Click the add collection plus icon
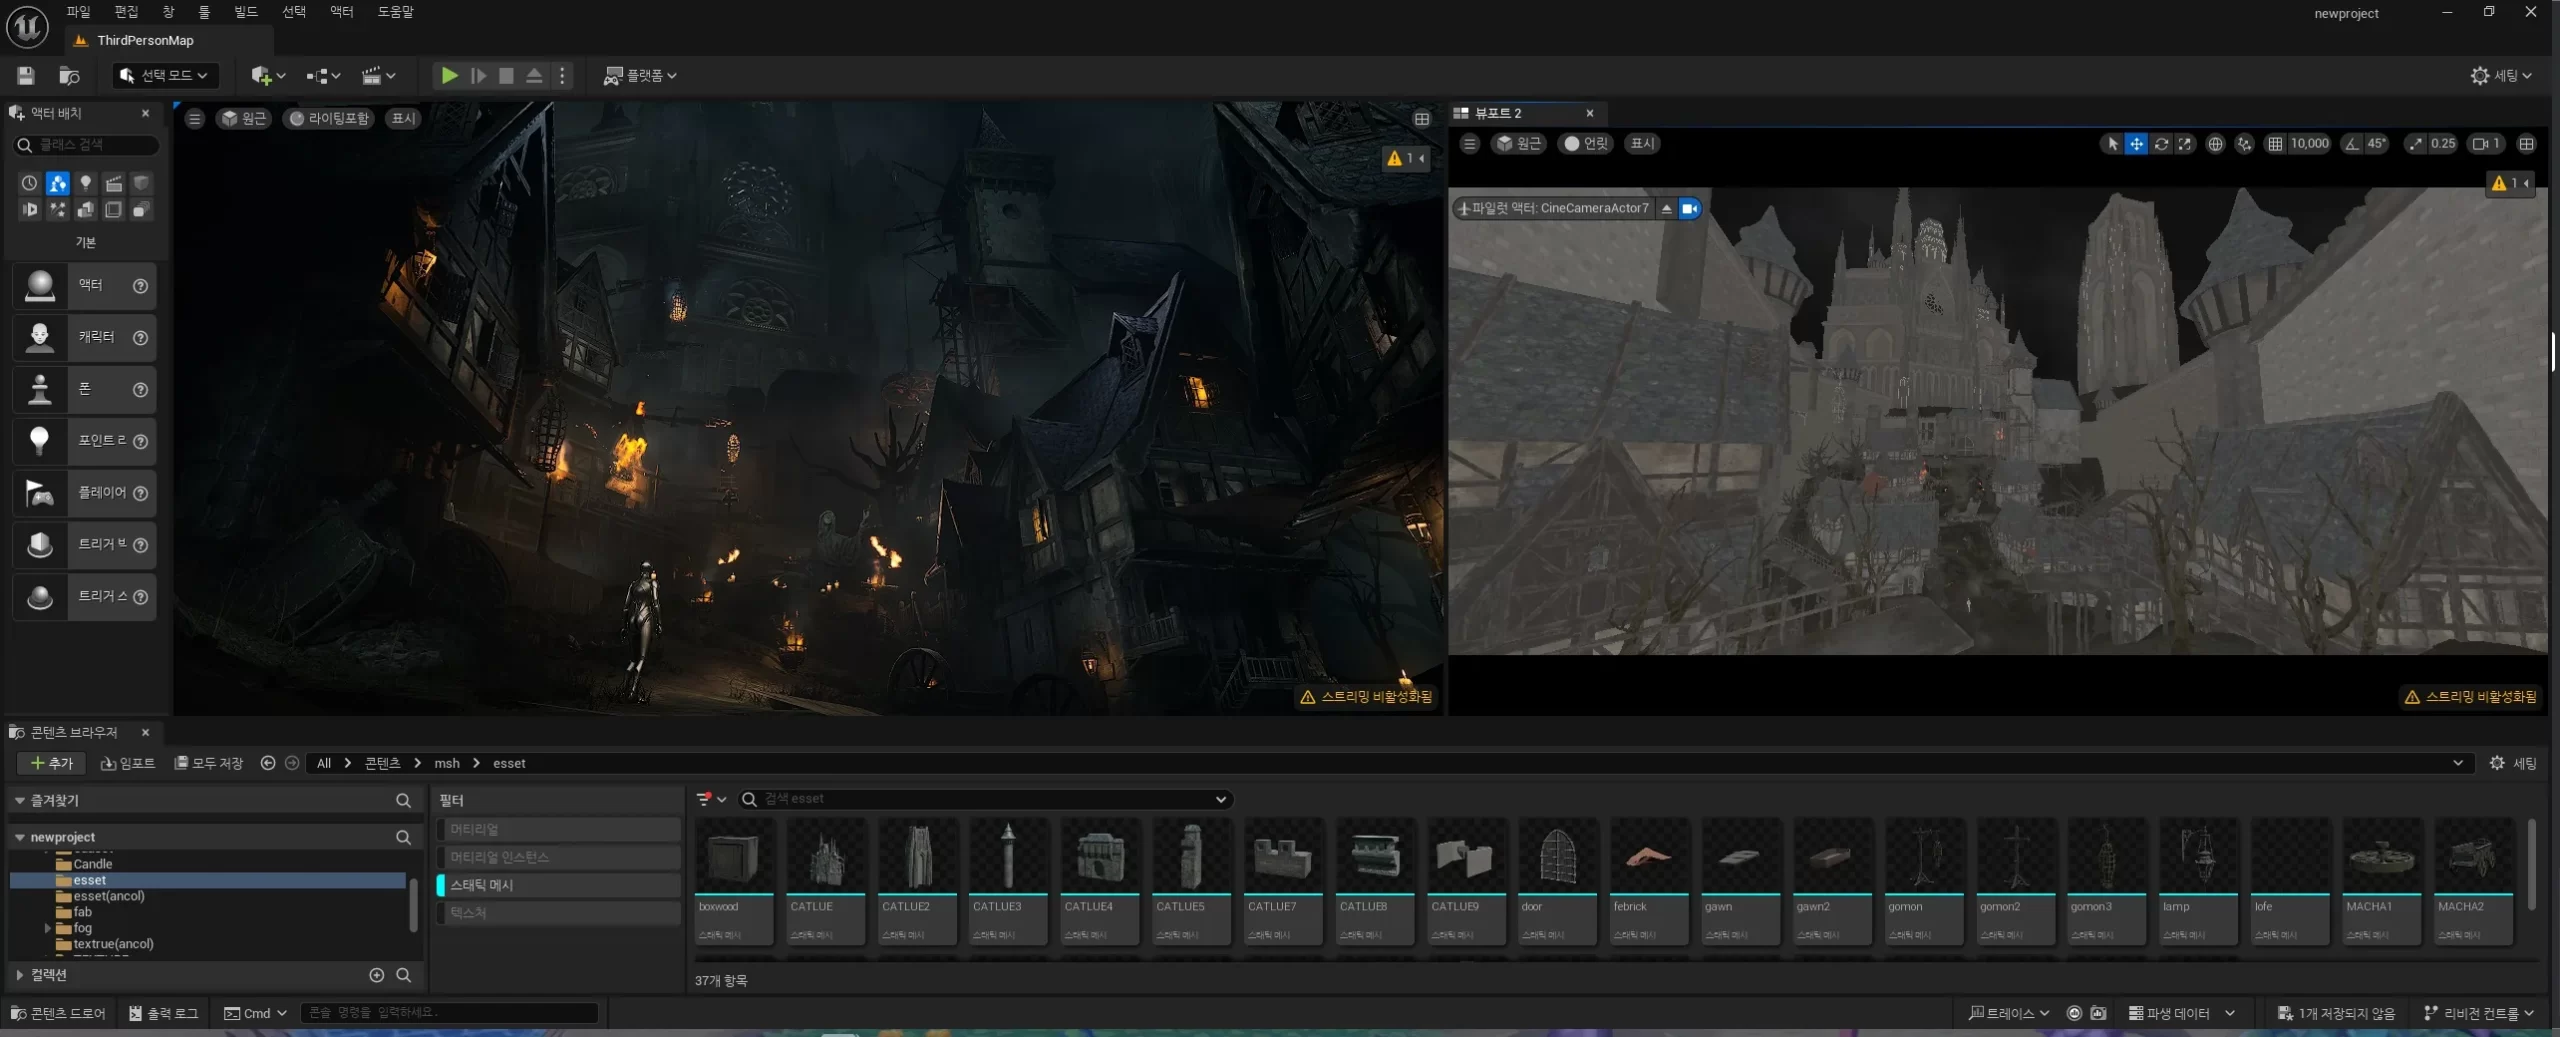 click(377, 975)
